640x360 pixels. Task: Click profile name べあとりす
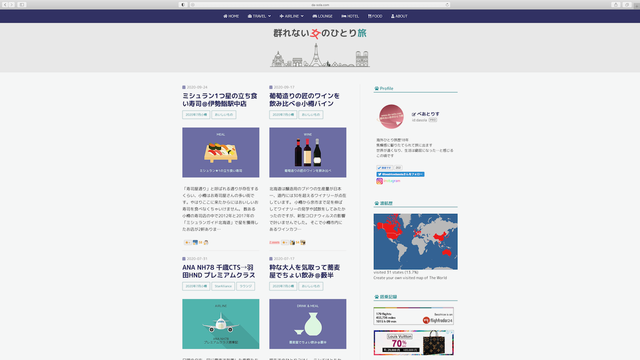pos(427,114)
